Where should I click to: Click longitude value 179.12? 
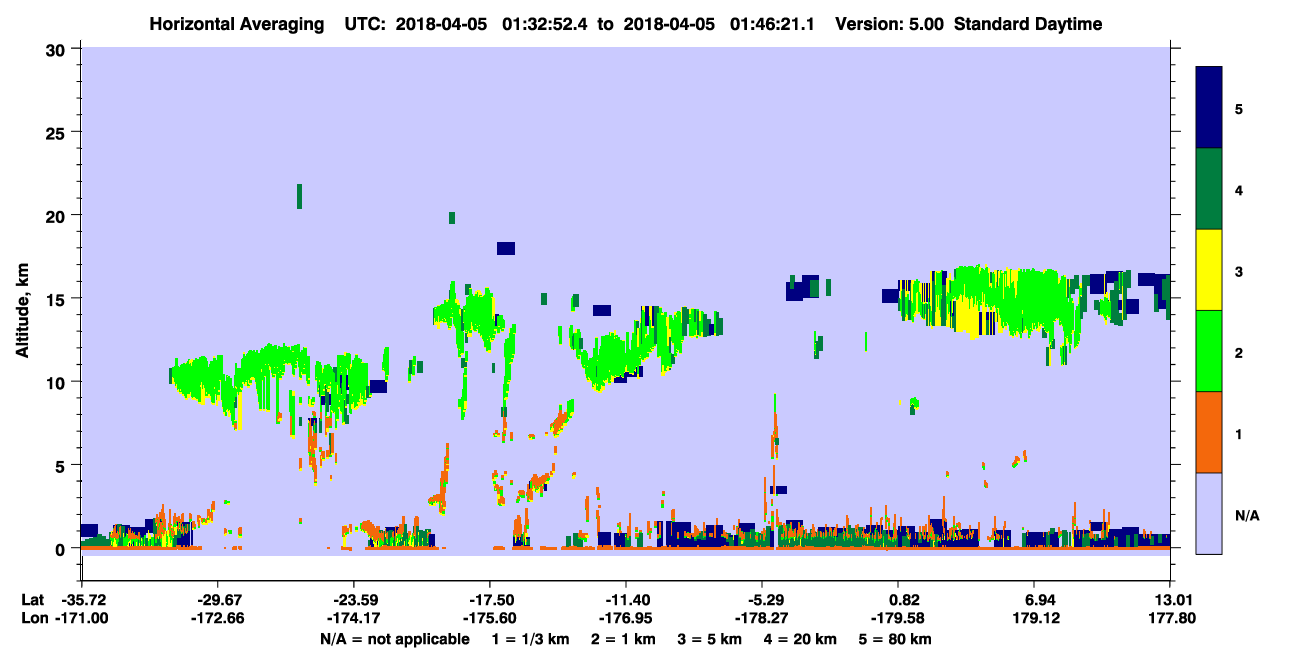pos(1035,618)
